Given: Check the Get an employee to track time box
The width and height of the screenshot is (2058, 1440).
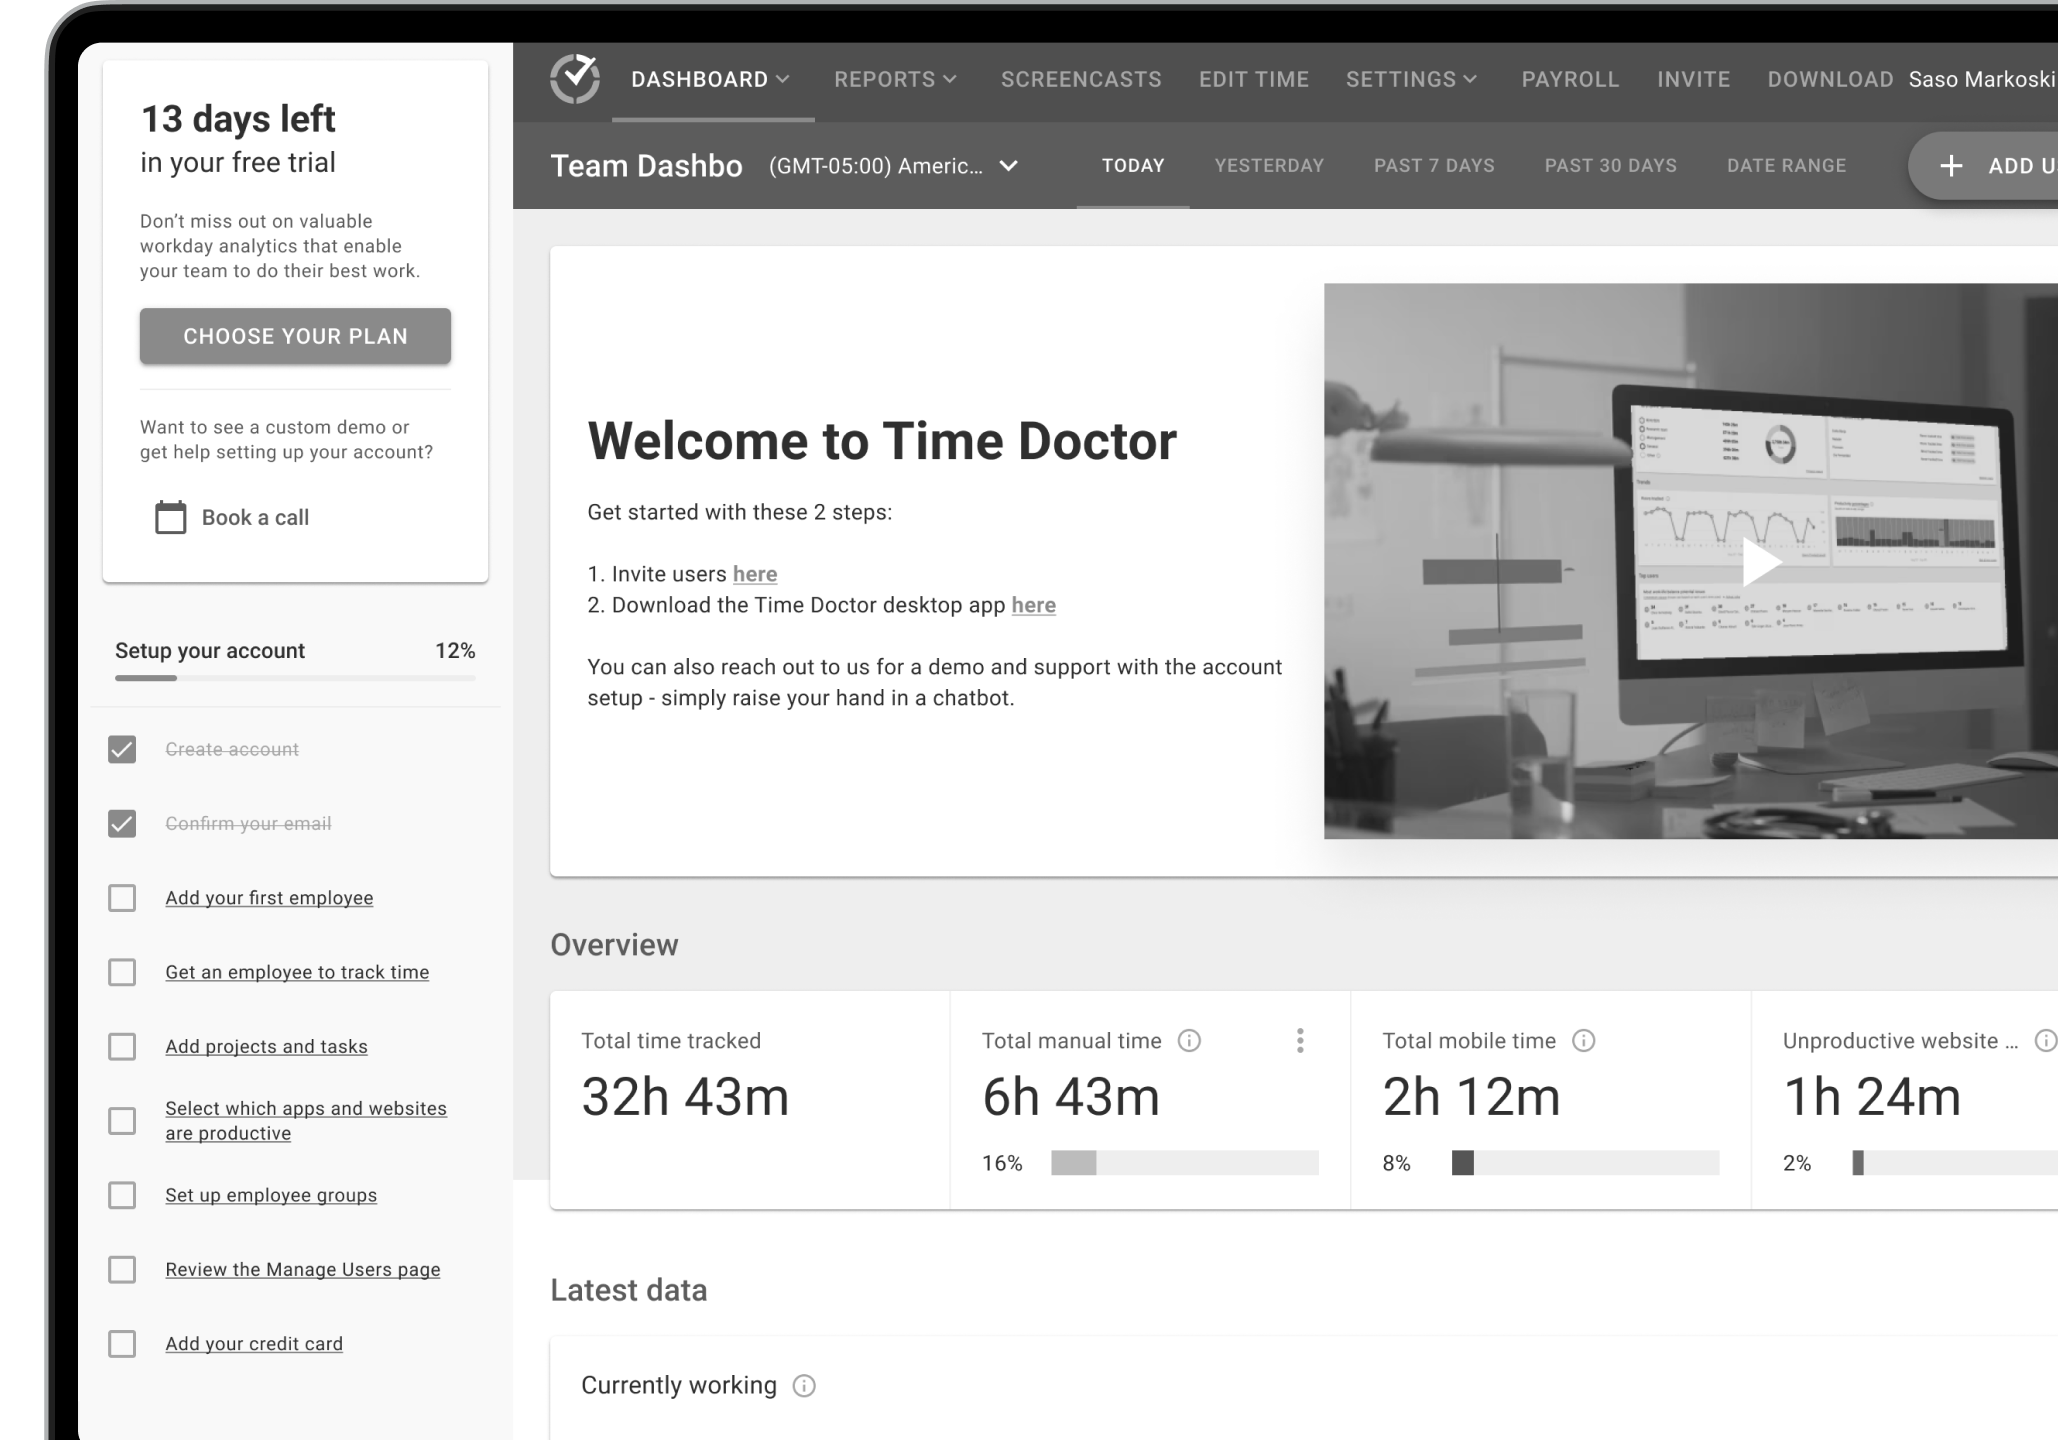Looking at the screenshot, I should tap(122, 972).
